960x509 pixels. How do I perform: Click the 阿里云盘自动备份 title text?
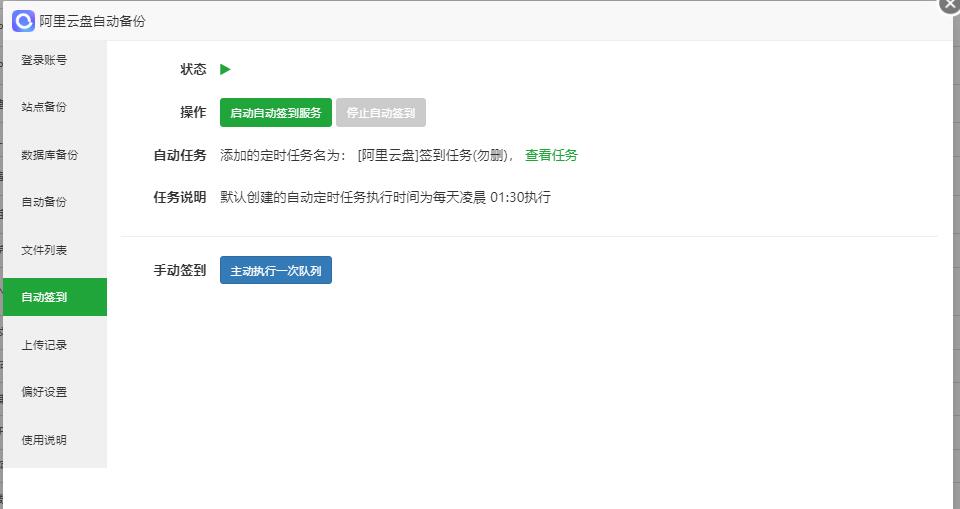(92, 21)
